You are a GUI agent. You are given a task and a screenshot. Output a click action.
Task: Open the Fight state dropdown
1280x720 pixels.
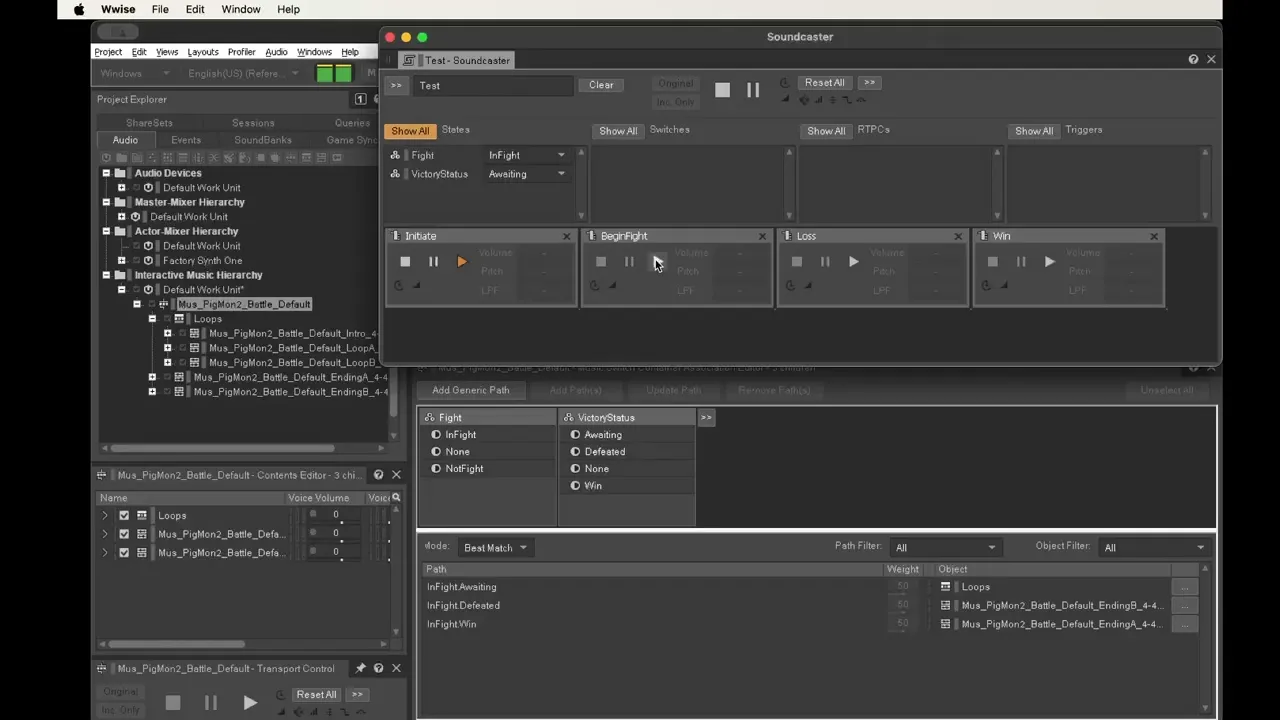click(x=527, y=155)
